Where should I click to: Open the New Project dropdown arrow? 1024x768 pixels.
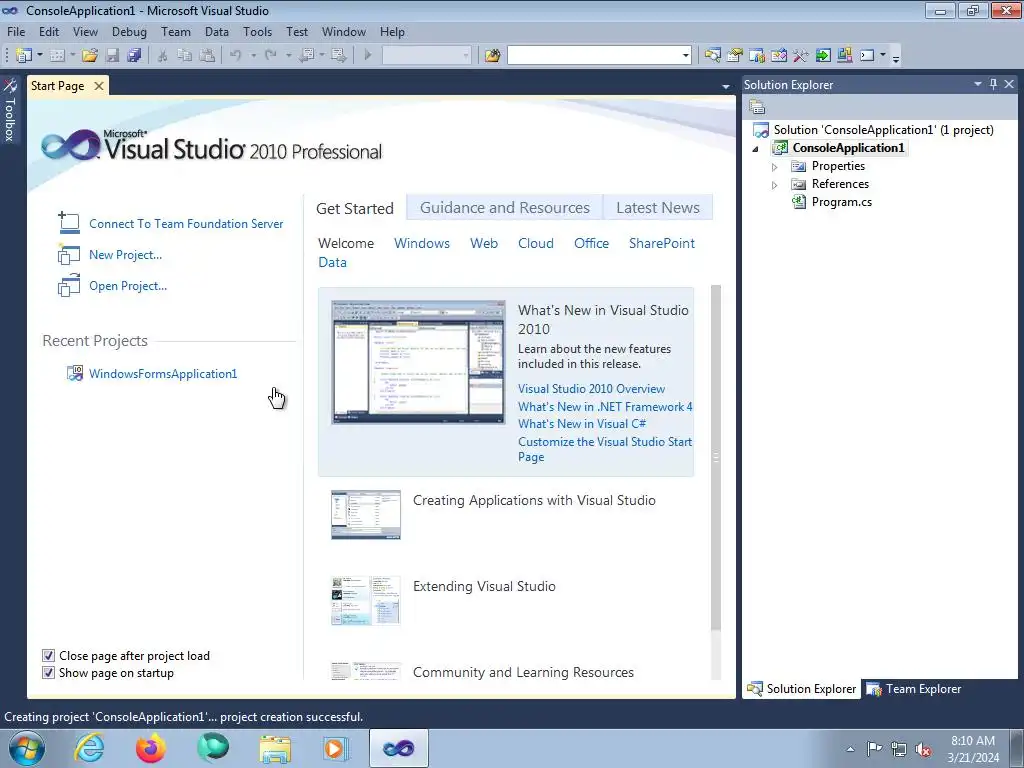pos(40,56)
